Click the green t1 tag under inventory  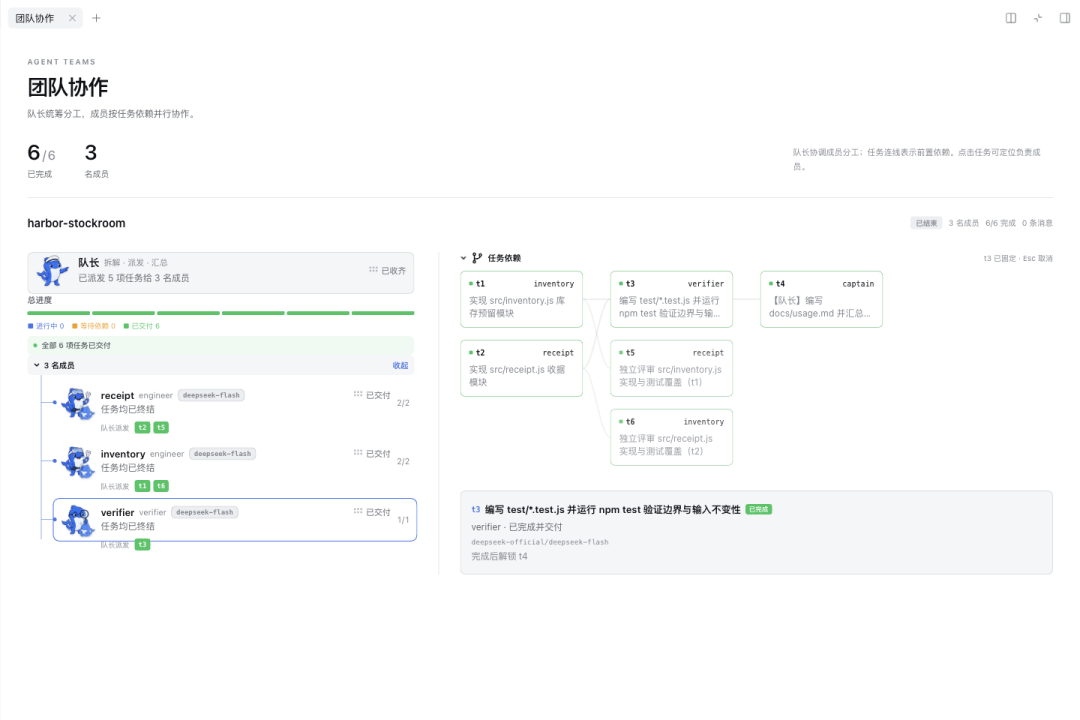point(142,486)
